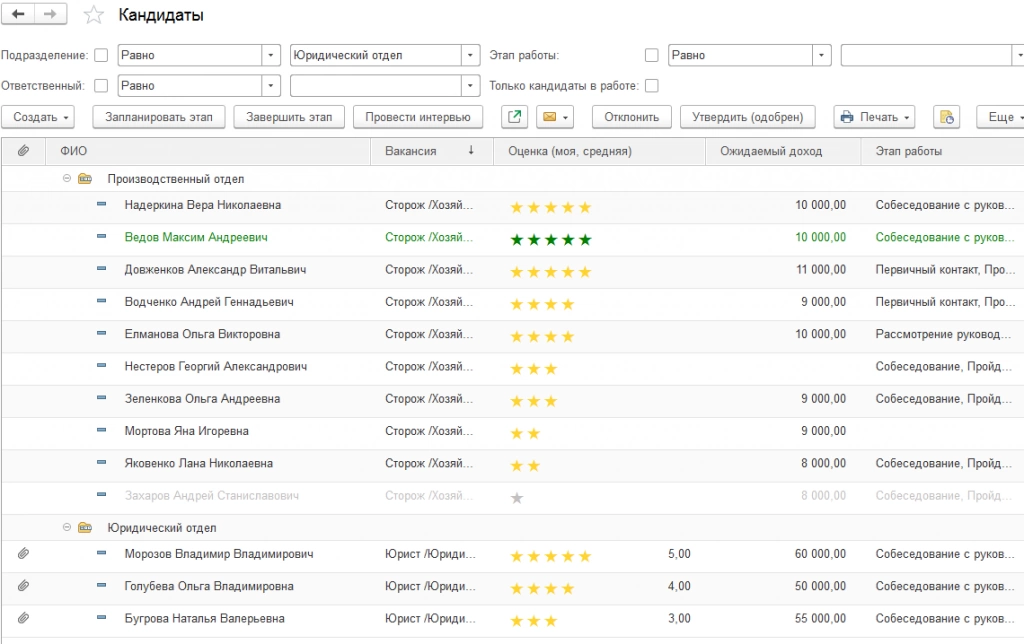
Task: Collapse the Производственный отдел group
Action: click(67, 179)
